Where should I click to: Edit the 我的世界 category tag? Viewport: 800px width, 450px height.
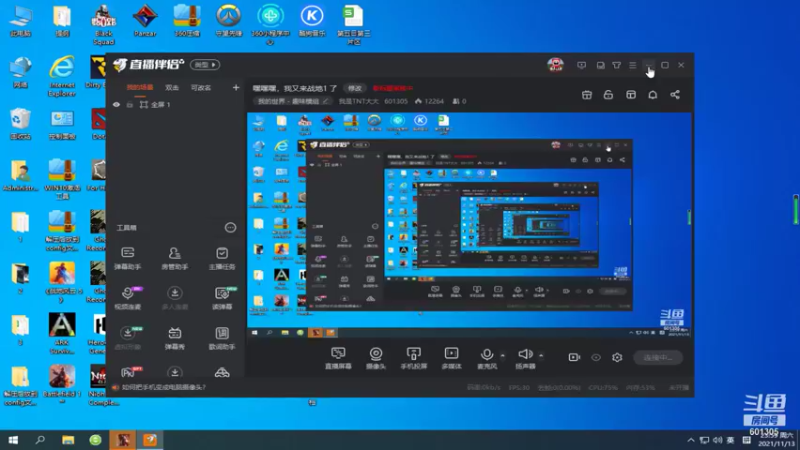pos(292,101)
